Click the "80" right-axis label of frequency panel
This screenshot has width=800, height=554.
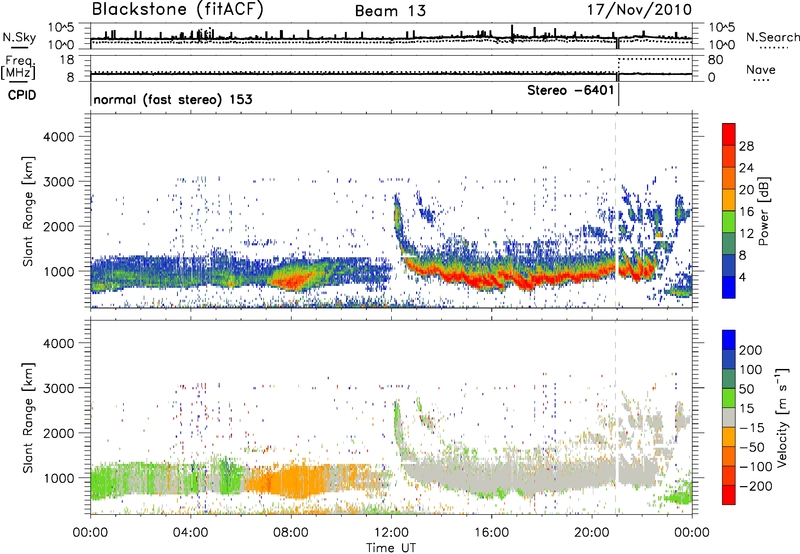point(715,60)
